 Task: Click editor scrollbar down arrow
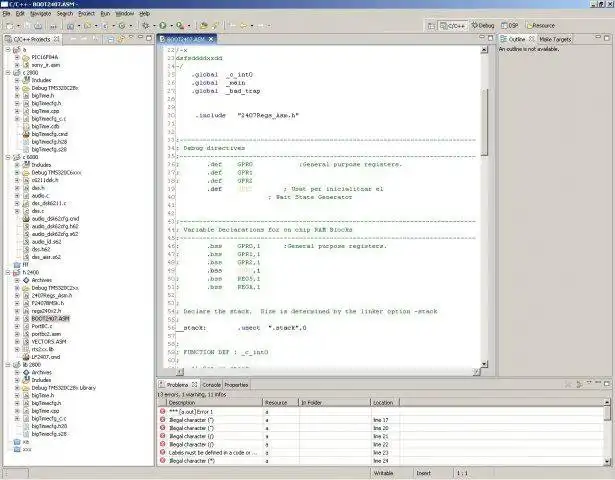tap(484, 364)
